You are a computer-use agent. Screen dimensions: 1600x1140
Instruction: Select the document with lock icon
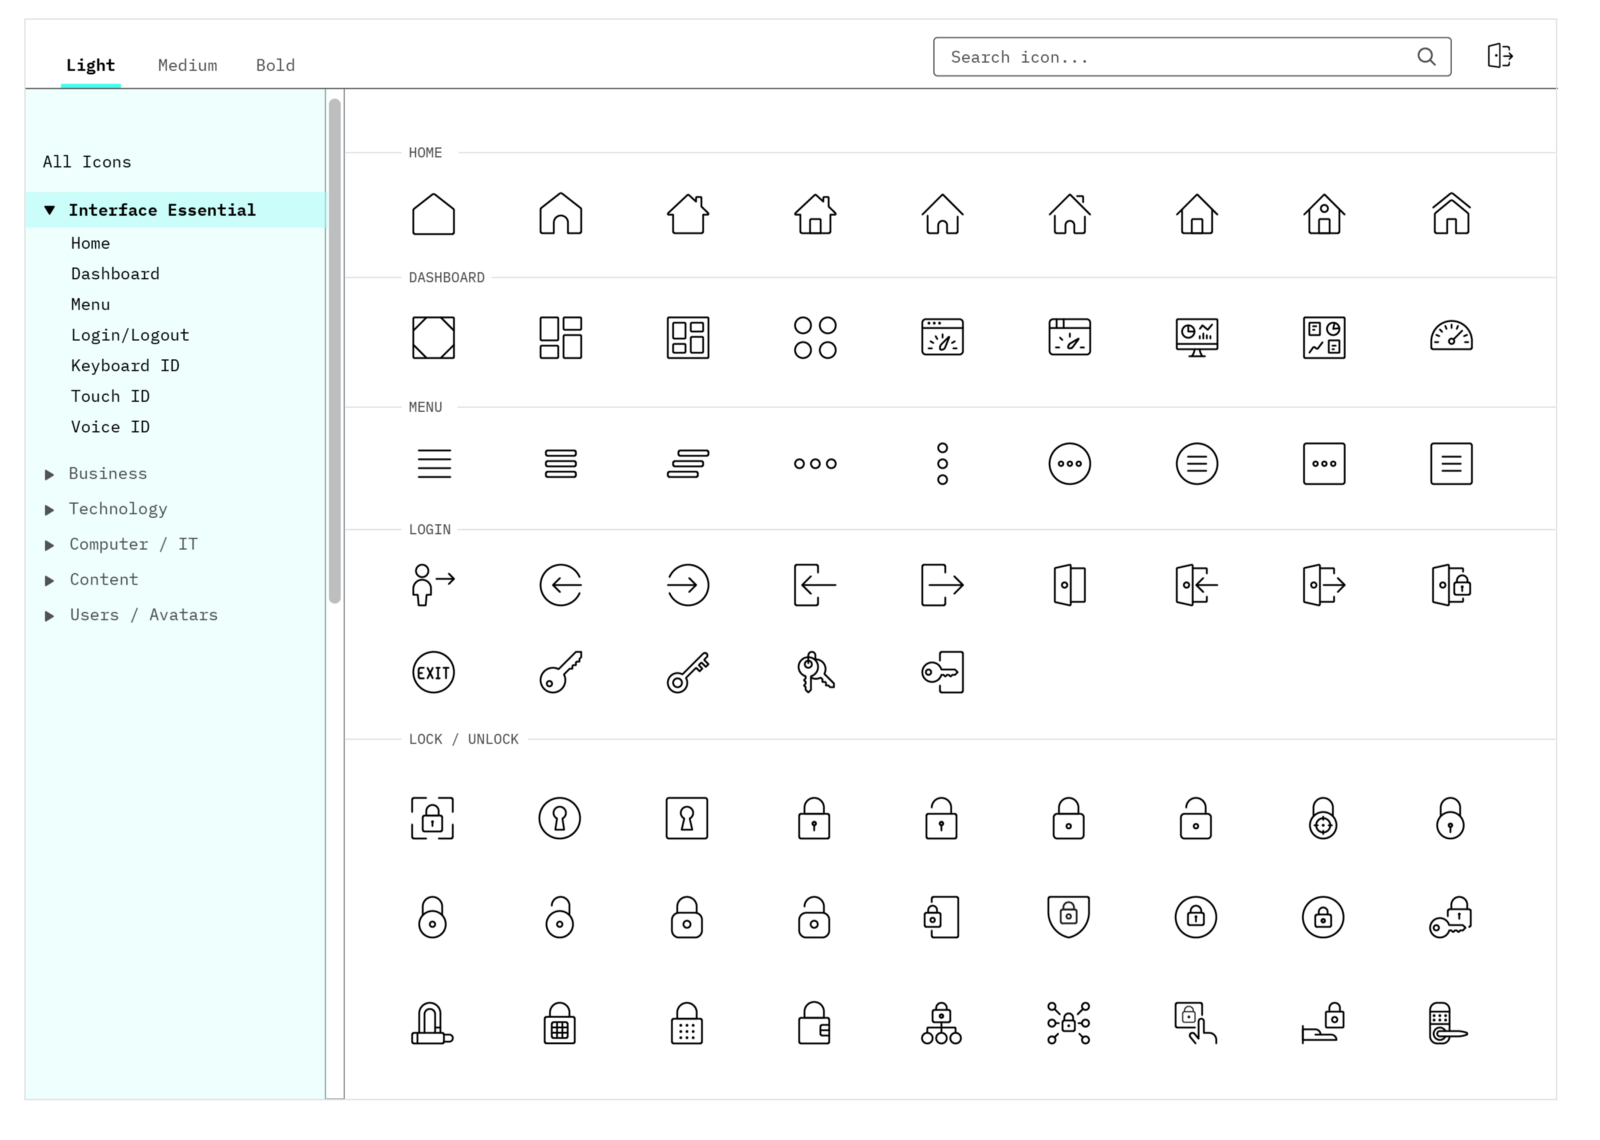[x=941, y=917]
